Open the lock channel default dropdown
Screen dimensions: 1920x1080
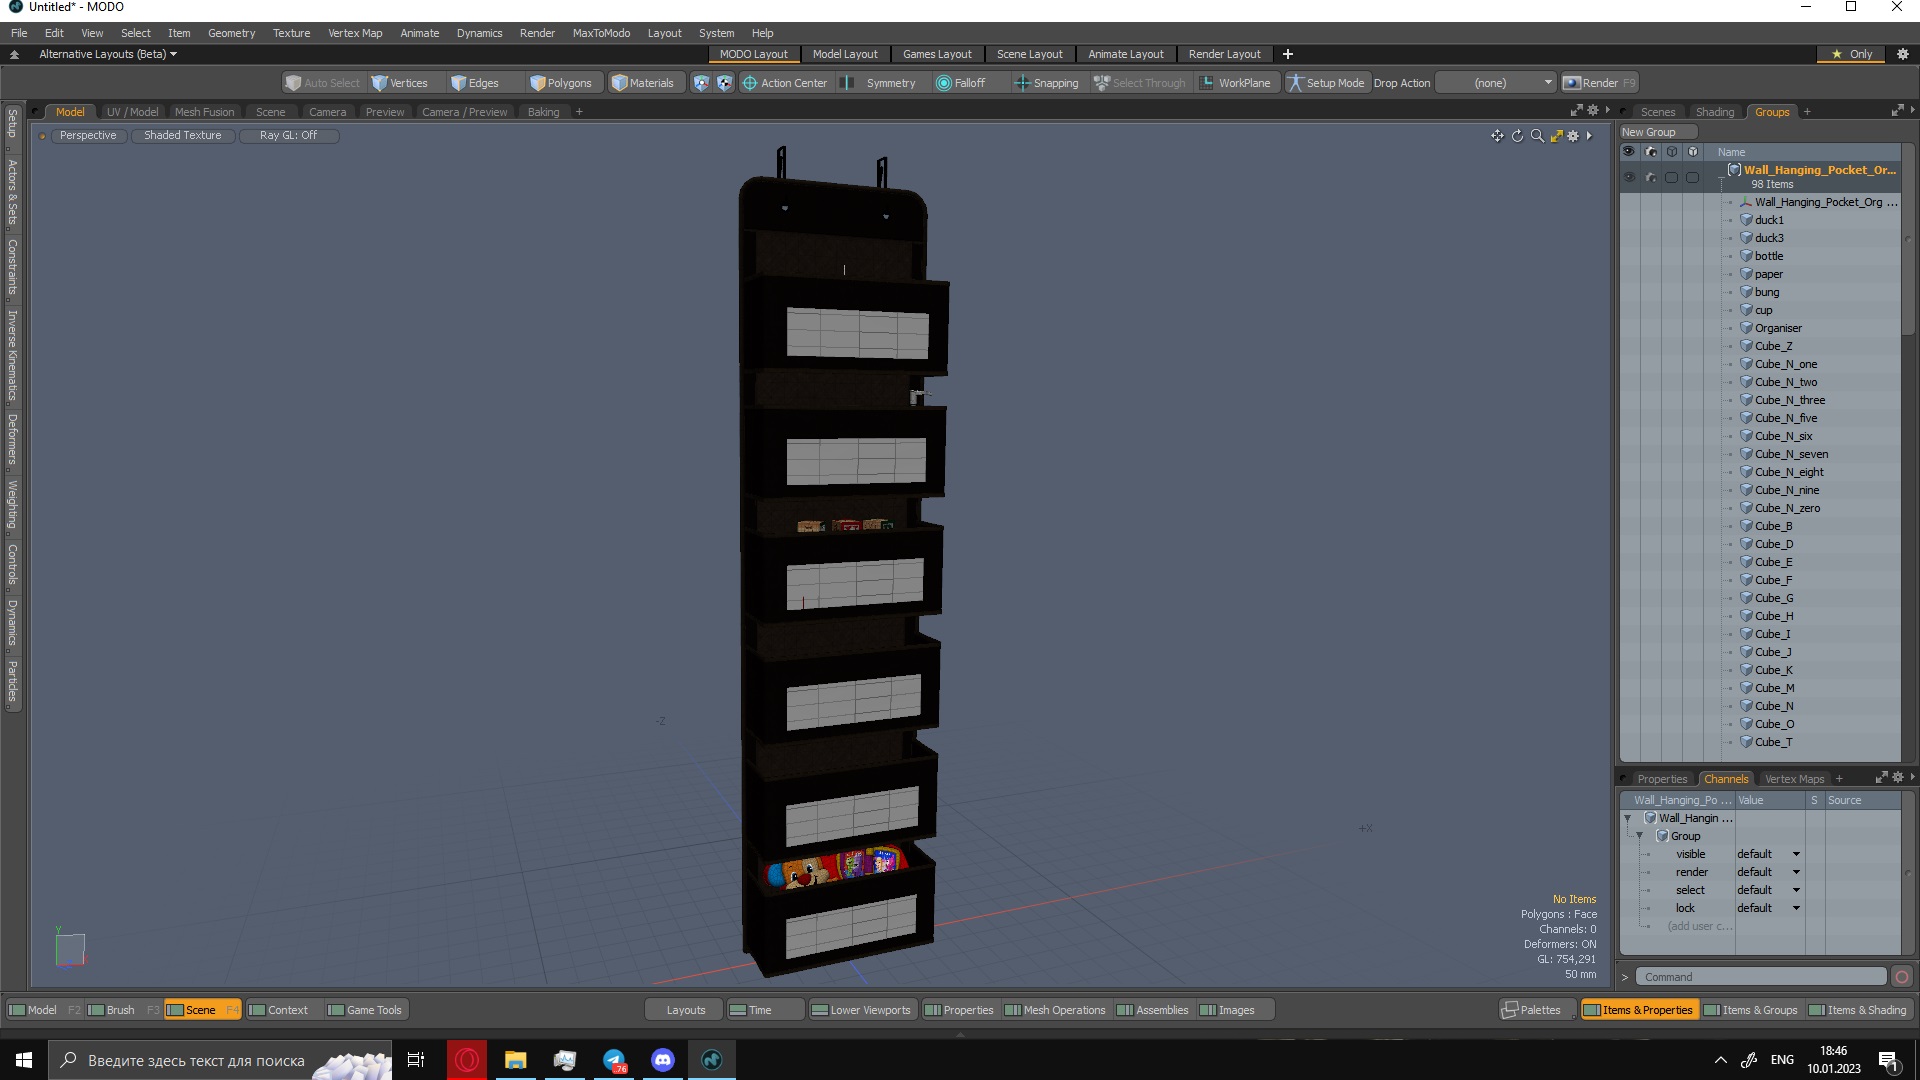(1769, 908)
